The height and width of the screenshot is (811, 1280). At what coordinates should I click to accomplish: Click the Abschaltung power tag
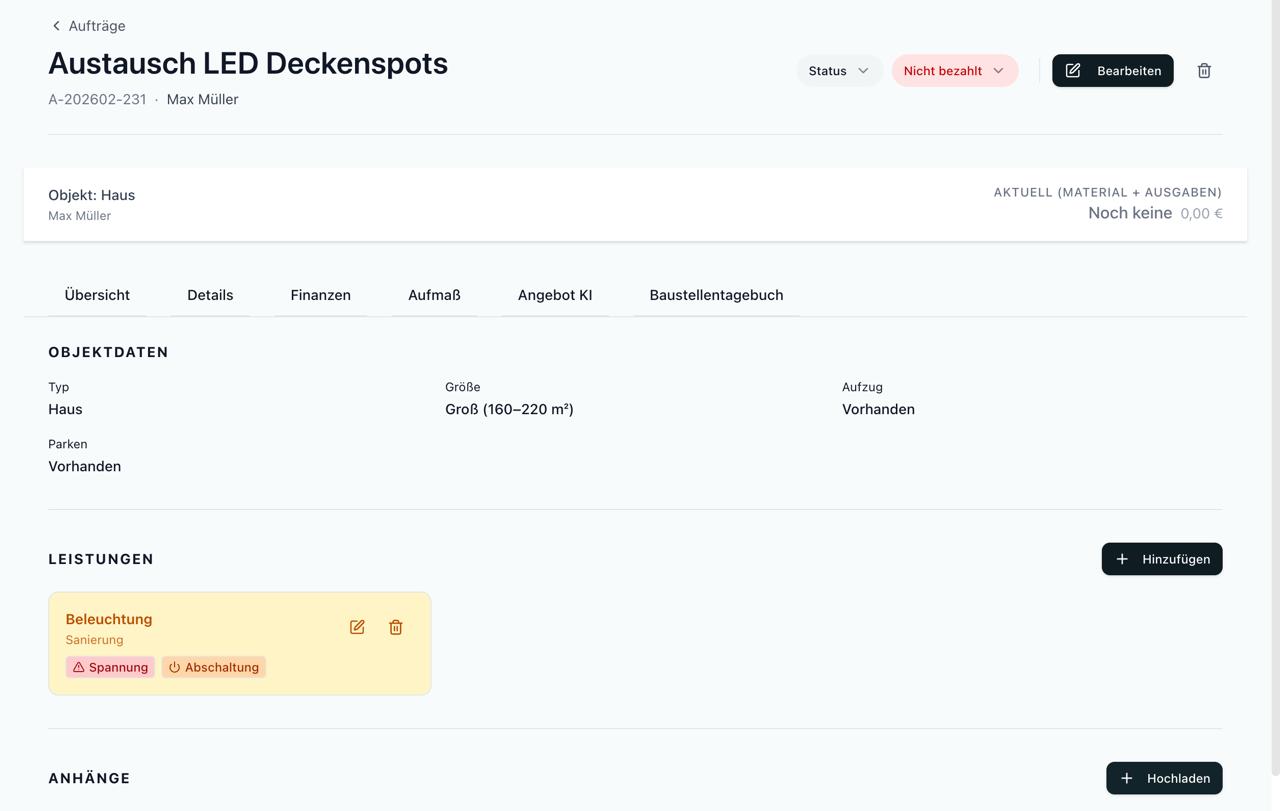[x=214, y=667]
